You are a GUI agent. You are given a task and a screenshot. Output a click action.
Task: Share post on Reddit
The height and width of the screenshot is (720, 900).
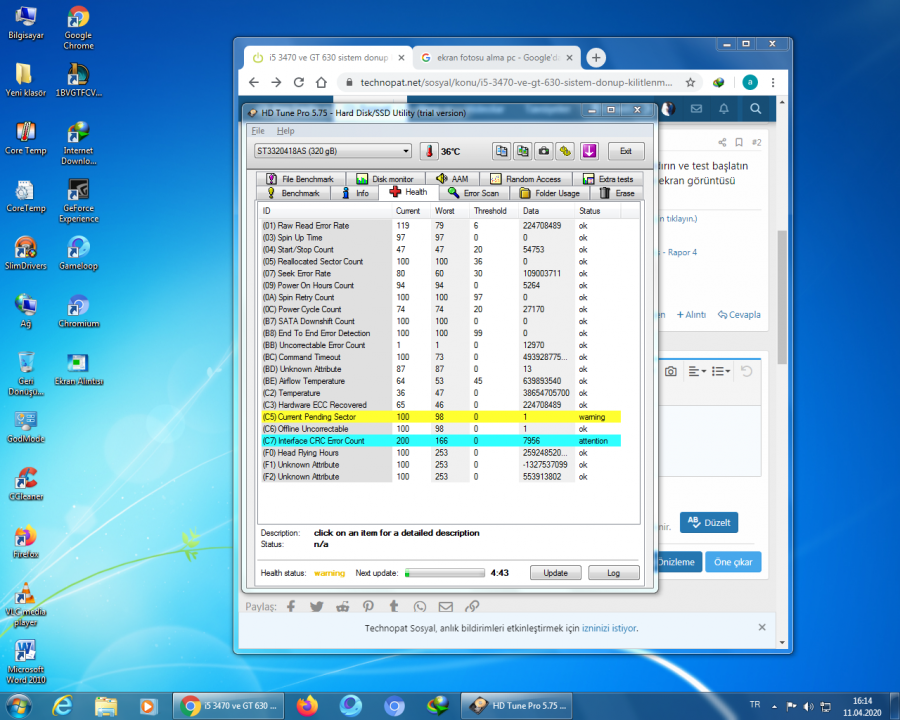[x=343, y=606]
